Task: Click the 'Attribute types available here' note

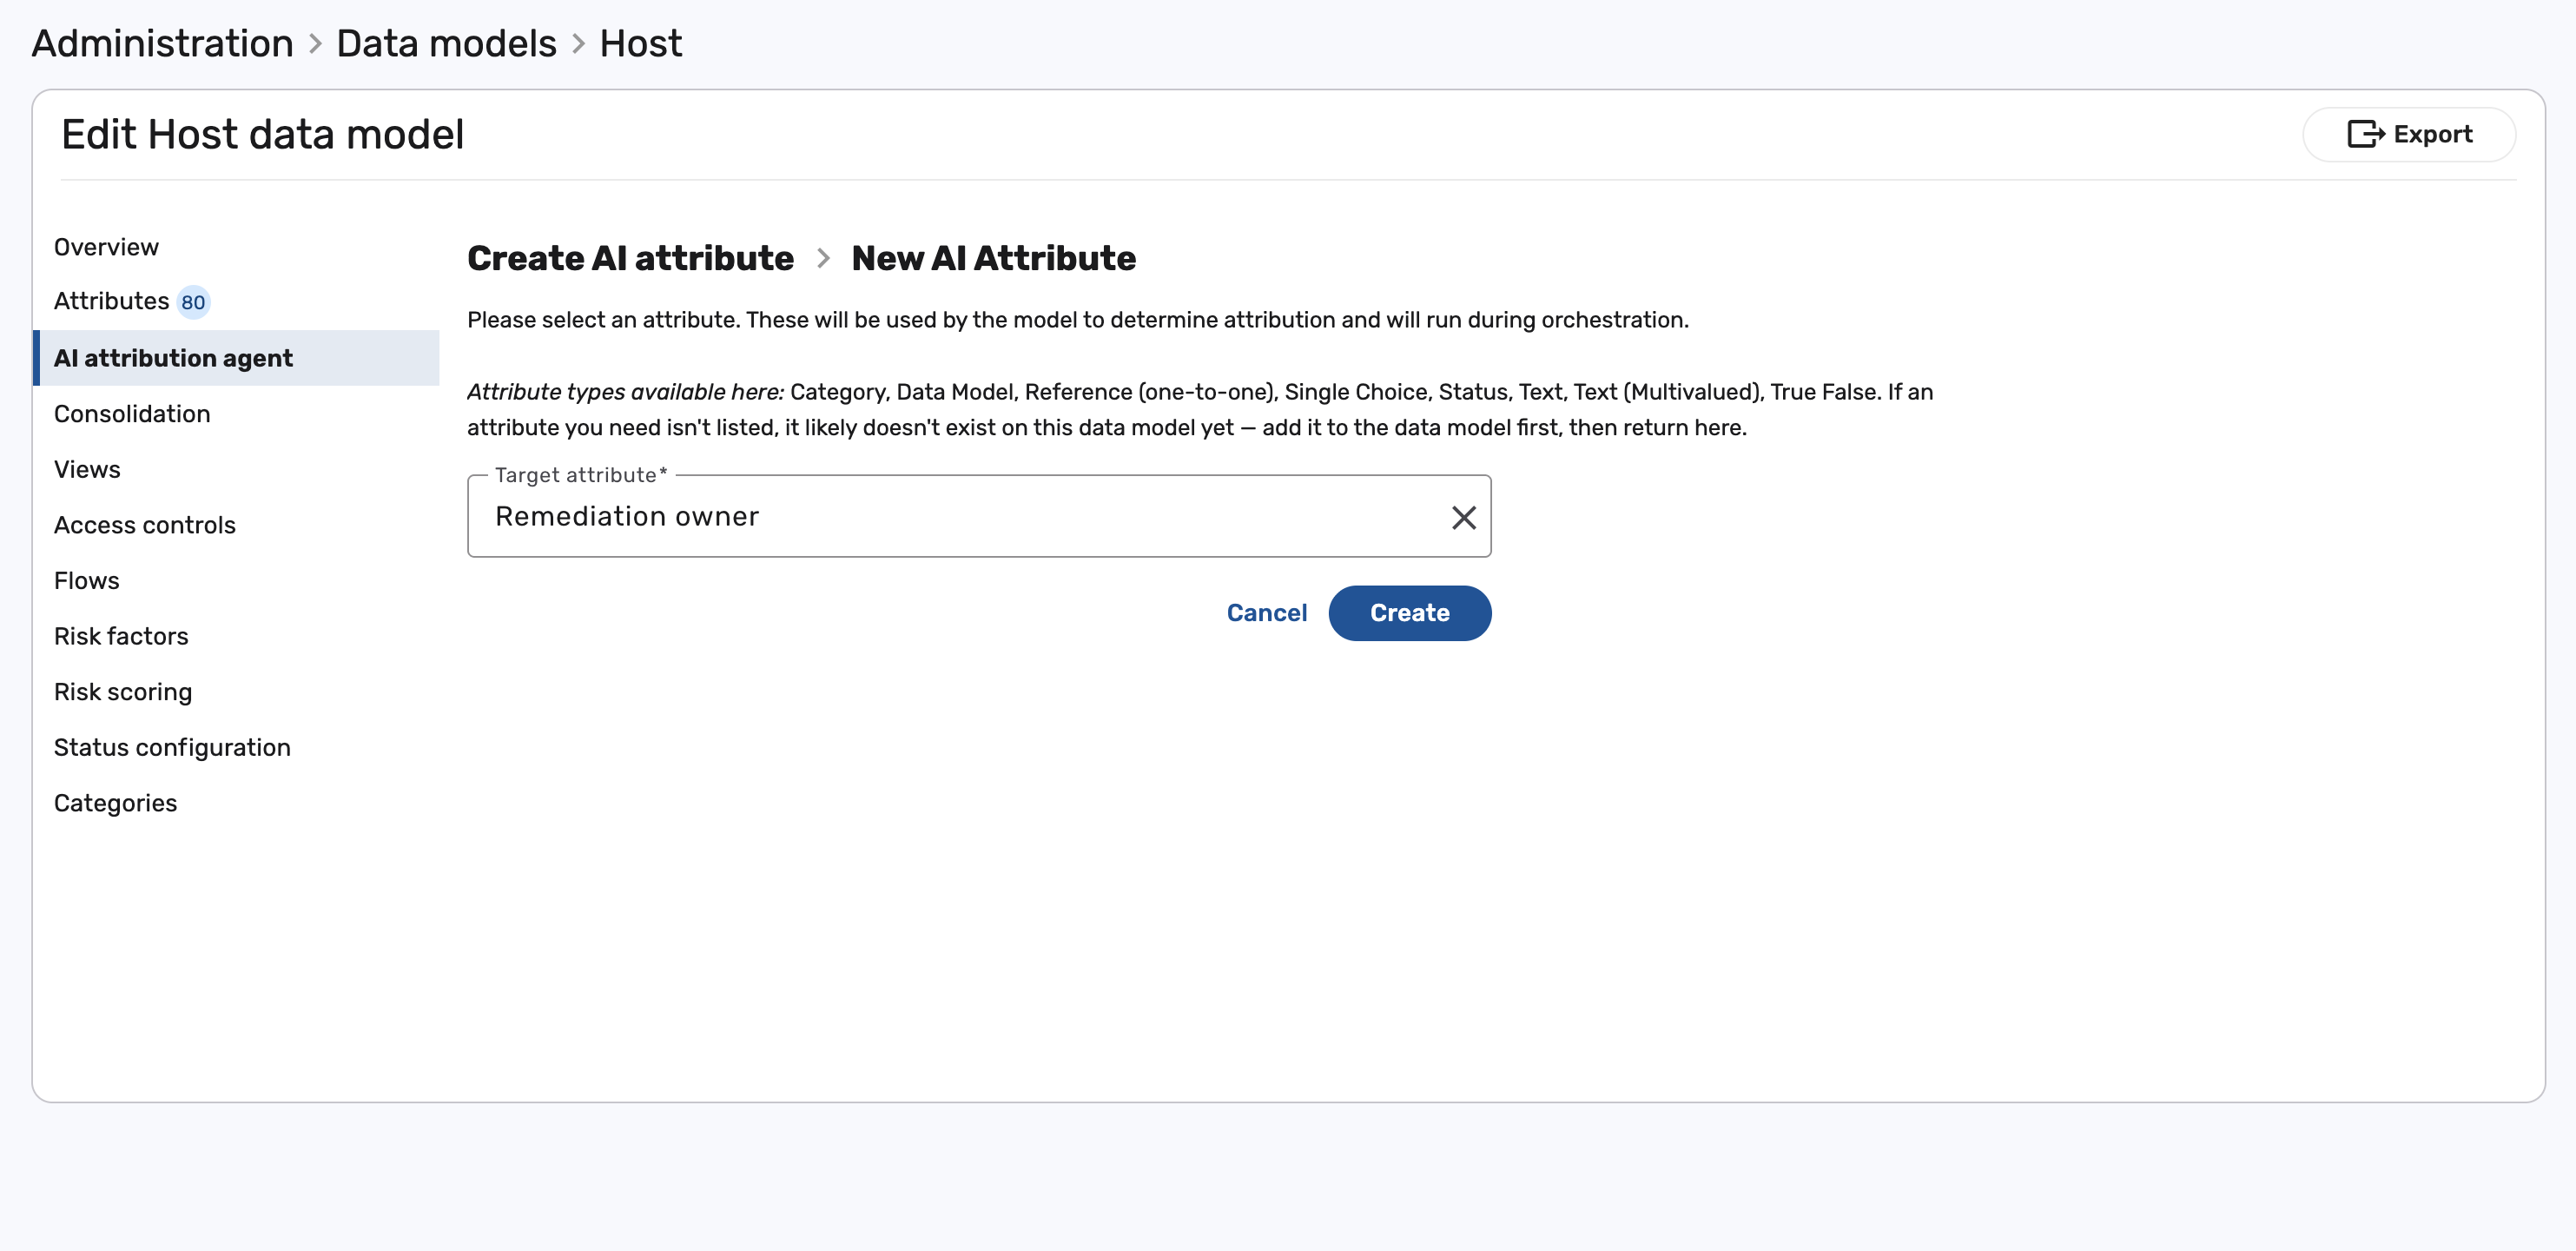Action: coord(1200,410)
